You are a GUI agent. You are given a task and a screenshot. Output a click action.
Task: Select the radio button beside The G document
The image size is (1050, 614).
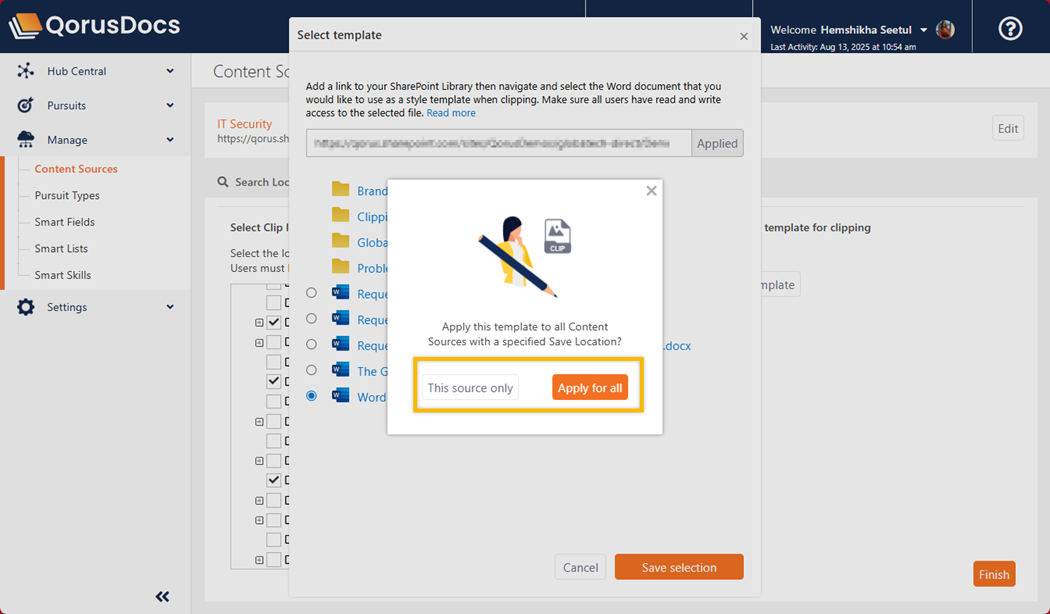point(311,370)
